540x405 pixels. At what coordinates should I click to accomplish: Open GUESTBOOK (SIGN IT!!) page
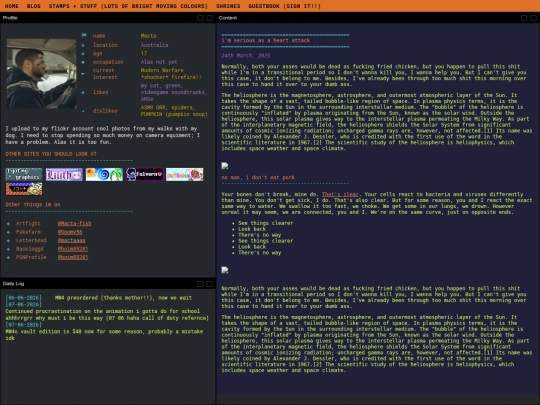284,6
